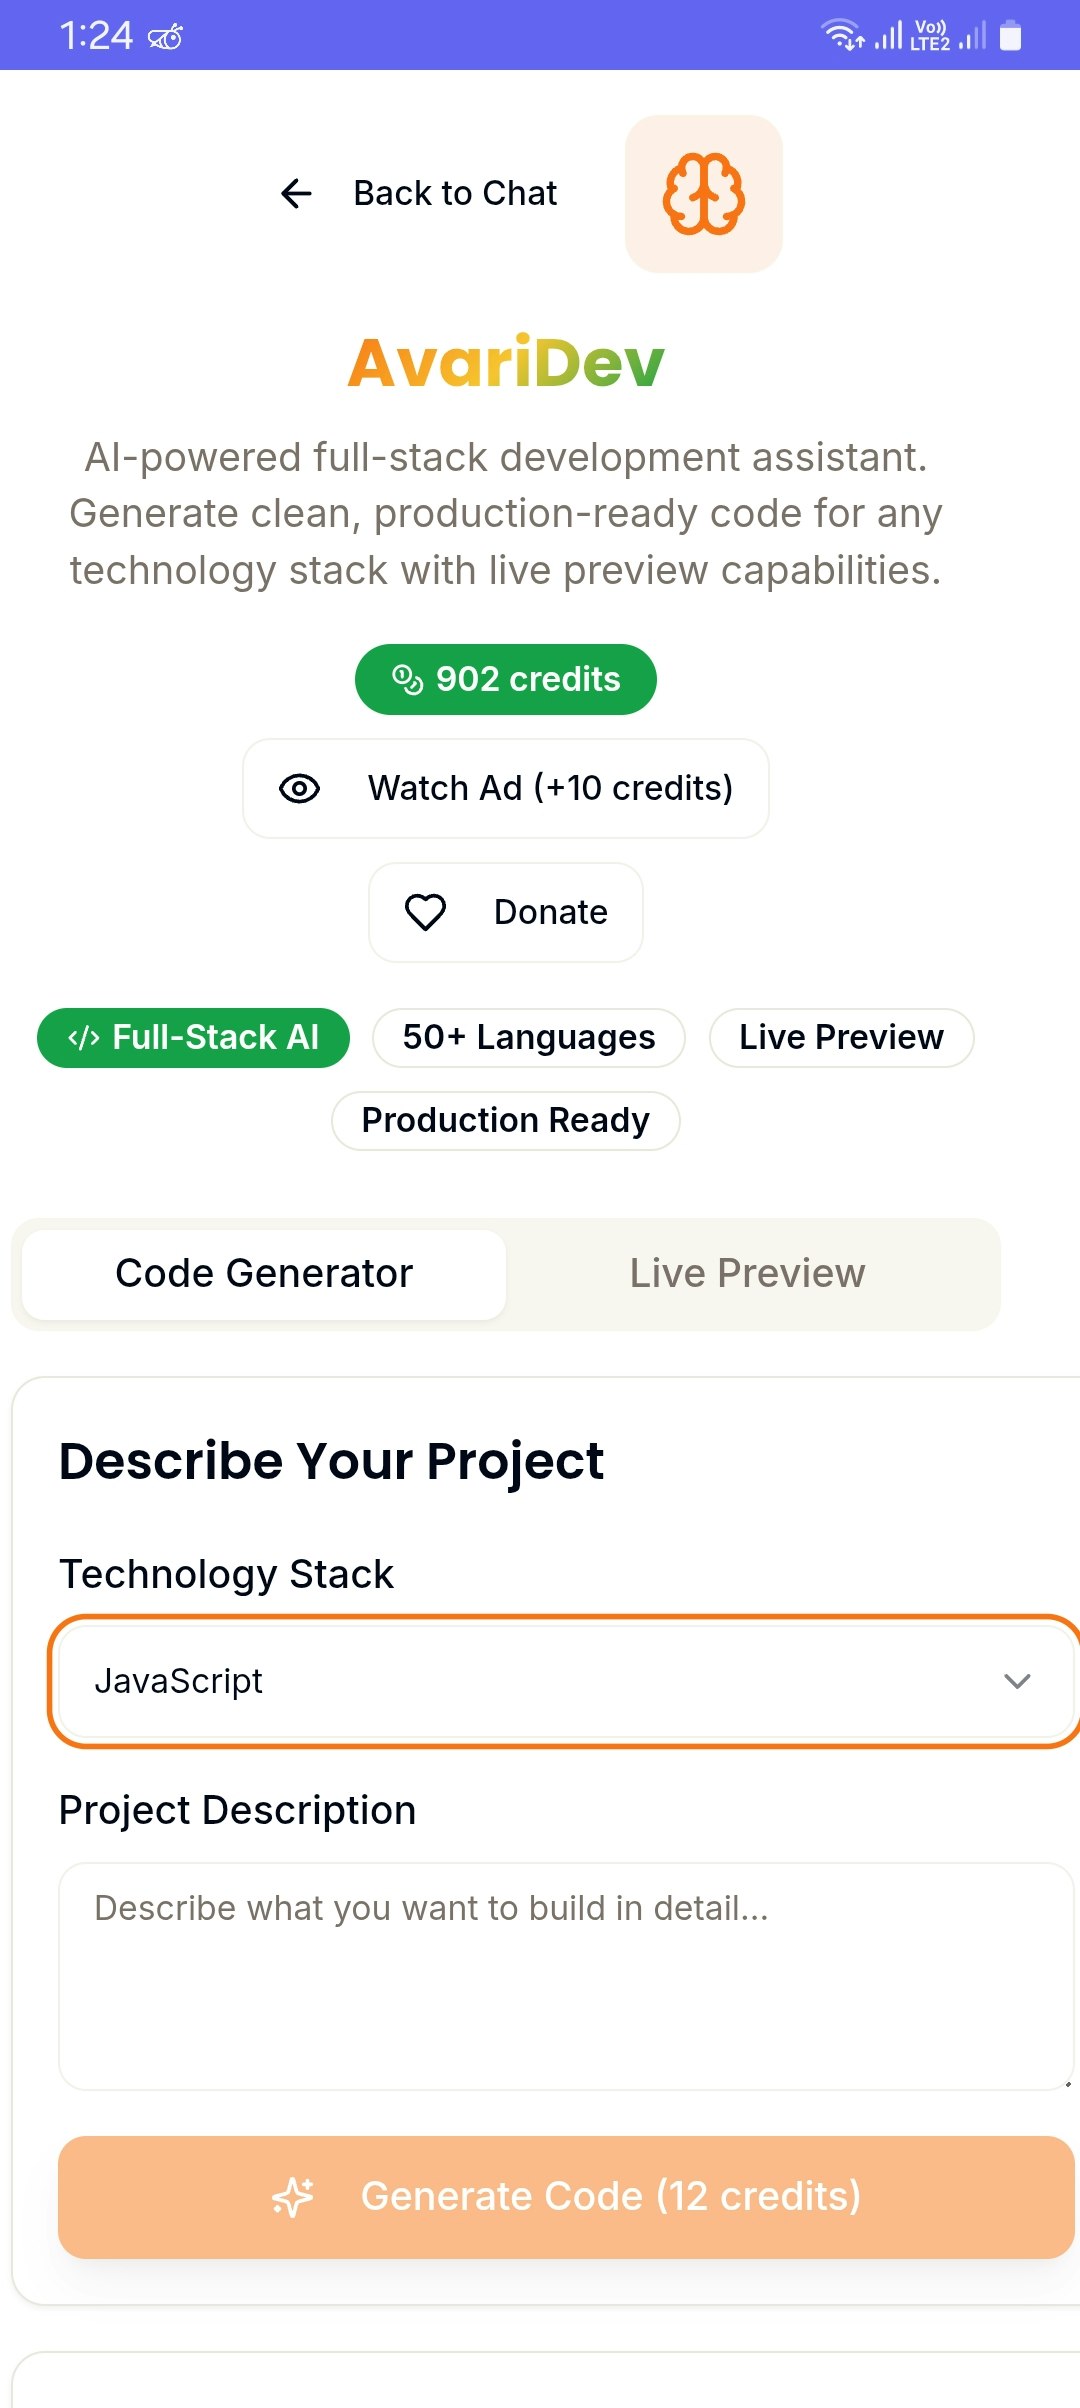Tap the orange brain logo icon
This screenshot has width=1080, height=2408.
click(x=704, y=194)
